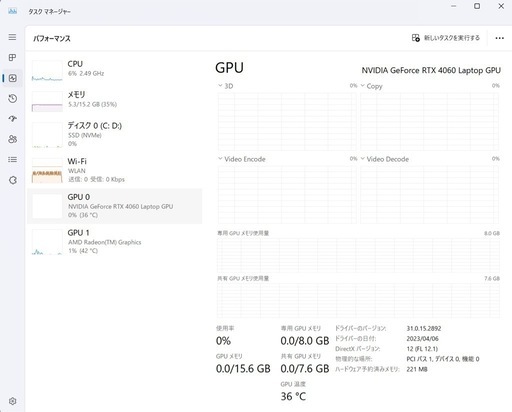Click the Copy engine graph area
This screenshot has height=412, width=512.
pyautogui.click(x=429, y=122)
